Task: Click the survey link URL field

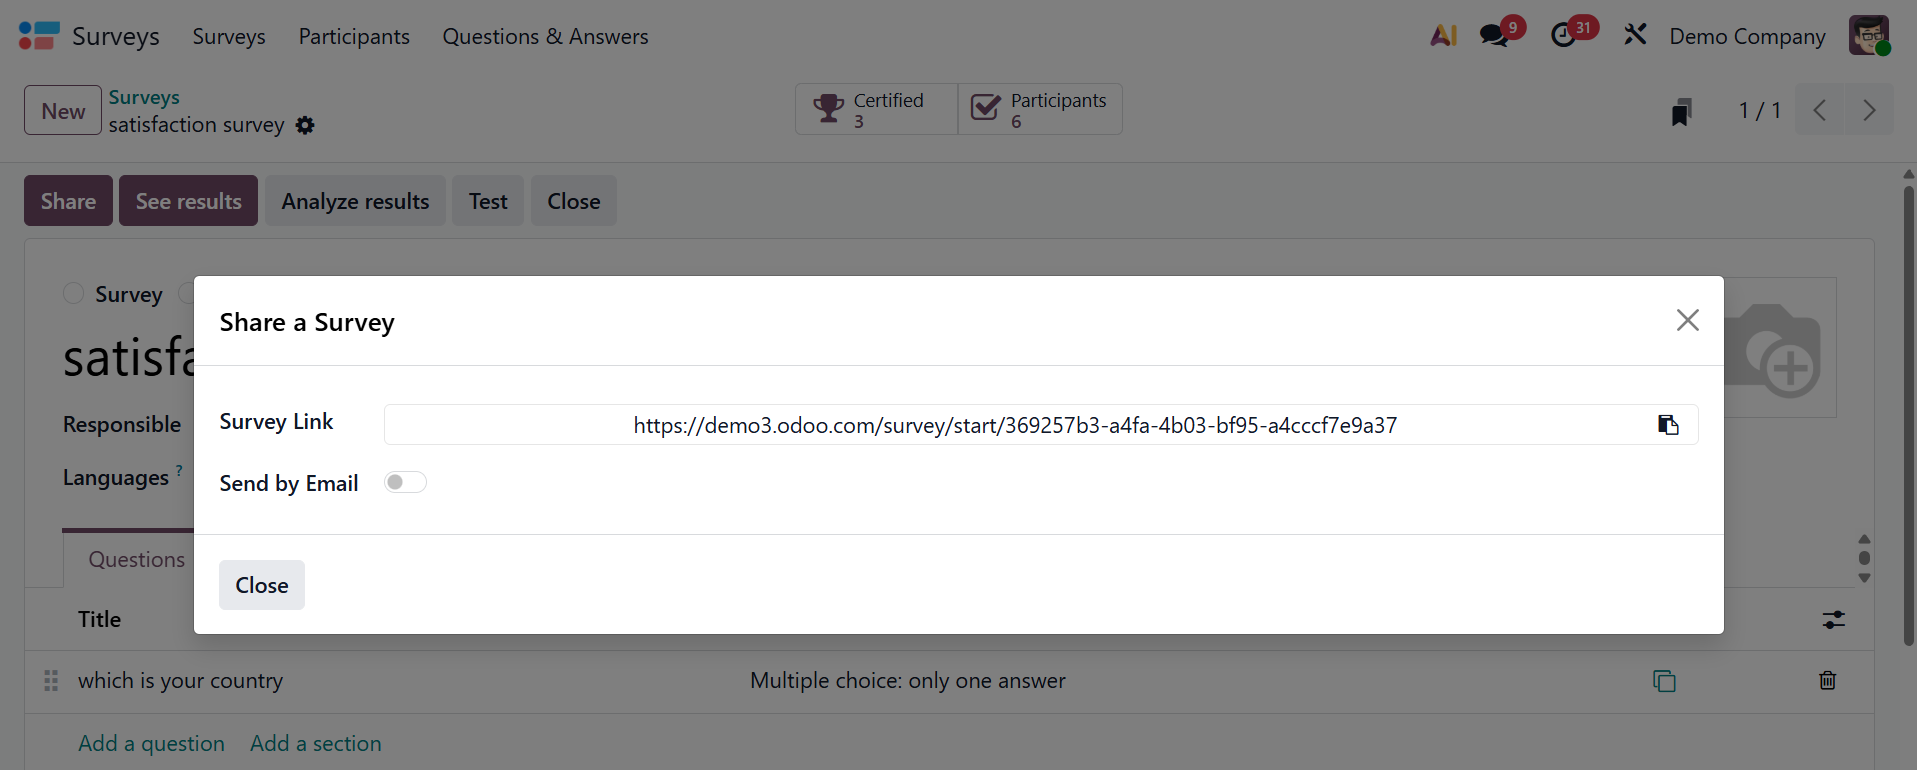Action: tap(1014, 425)
